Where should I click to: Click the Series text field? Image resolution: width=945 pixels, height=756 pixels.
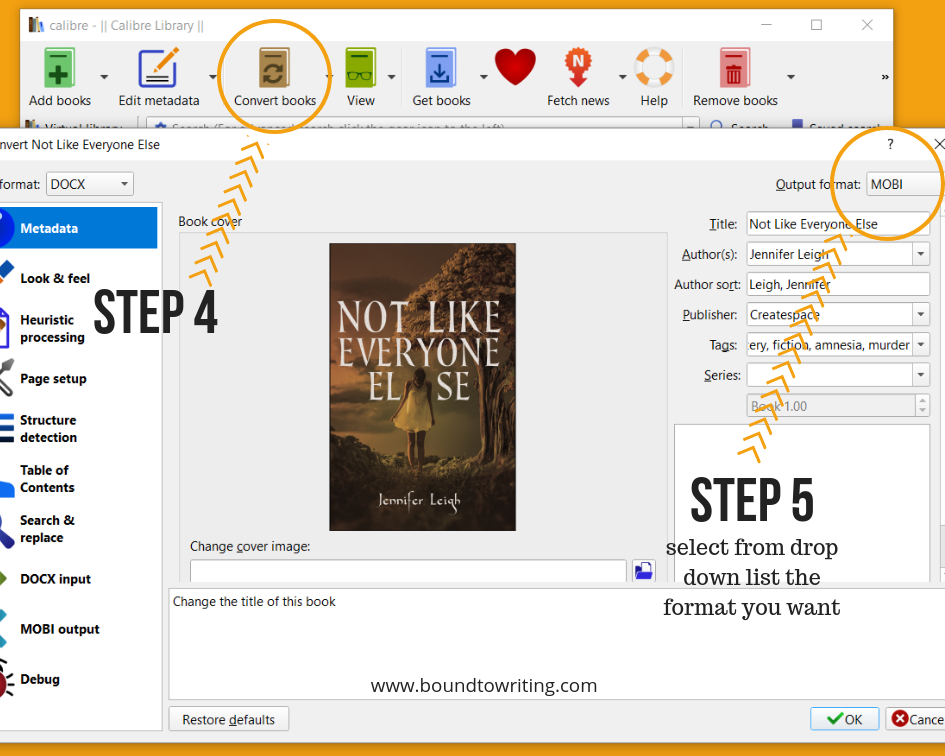coord(829,374)
